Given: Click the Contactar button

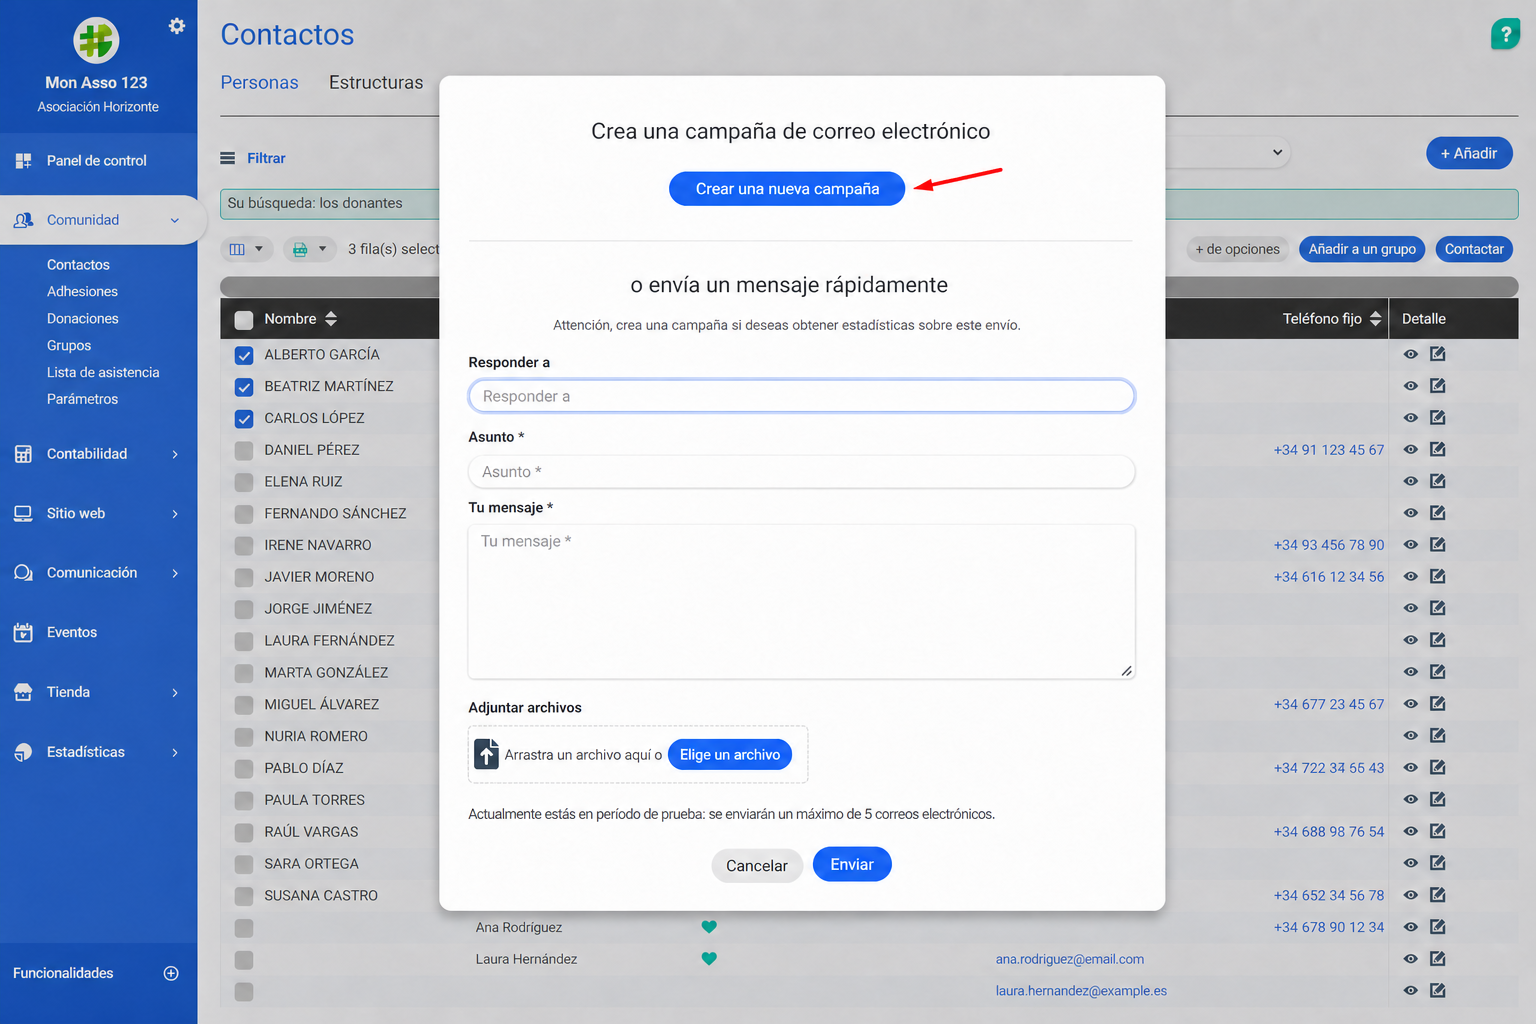Looking at the screenshot, I should point(1474,249).
